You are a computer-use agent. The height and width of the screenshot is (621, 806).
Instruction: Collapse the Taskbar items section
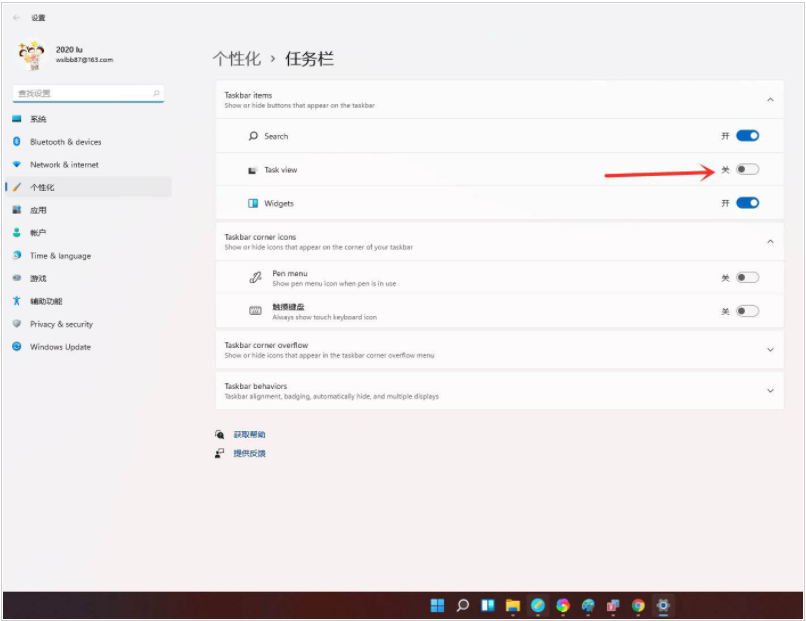(x=770, y=100)
